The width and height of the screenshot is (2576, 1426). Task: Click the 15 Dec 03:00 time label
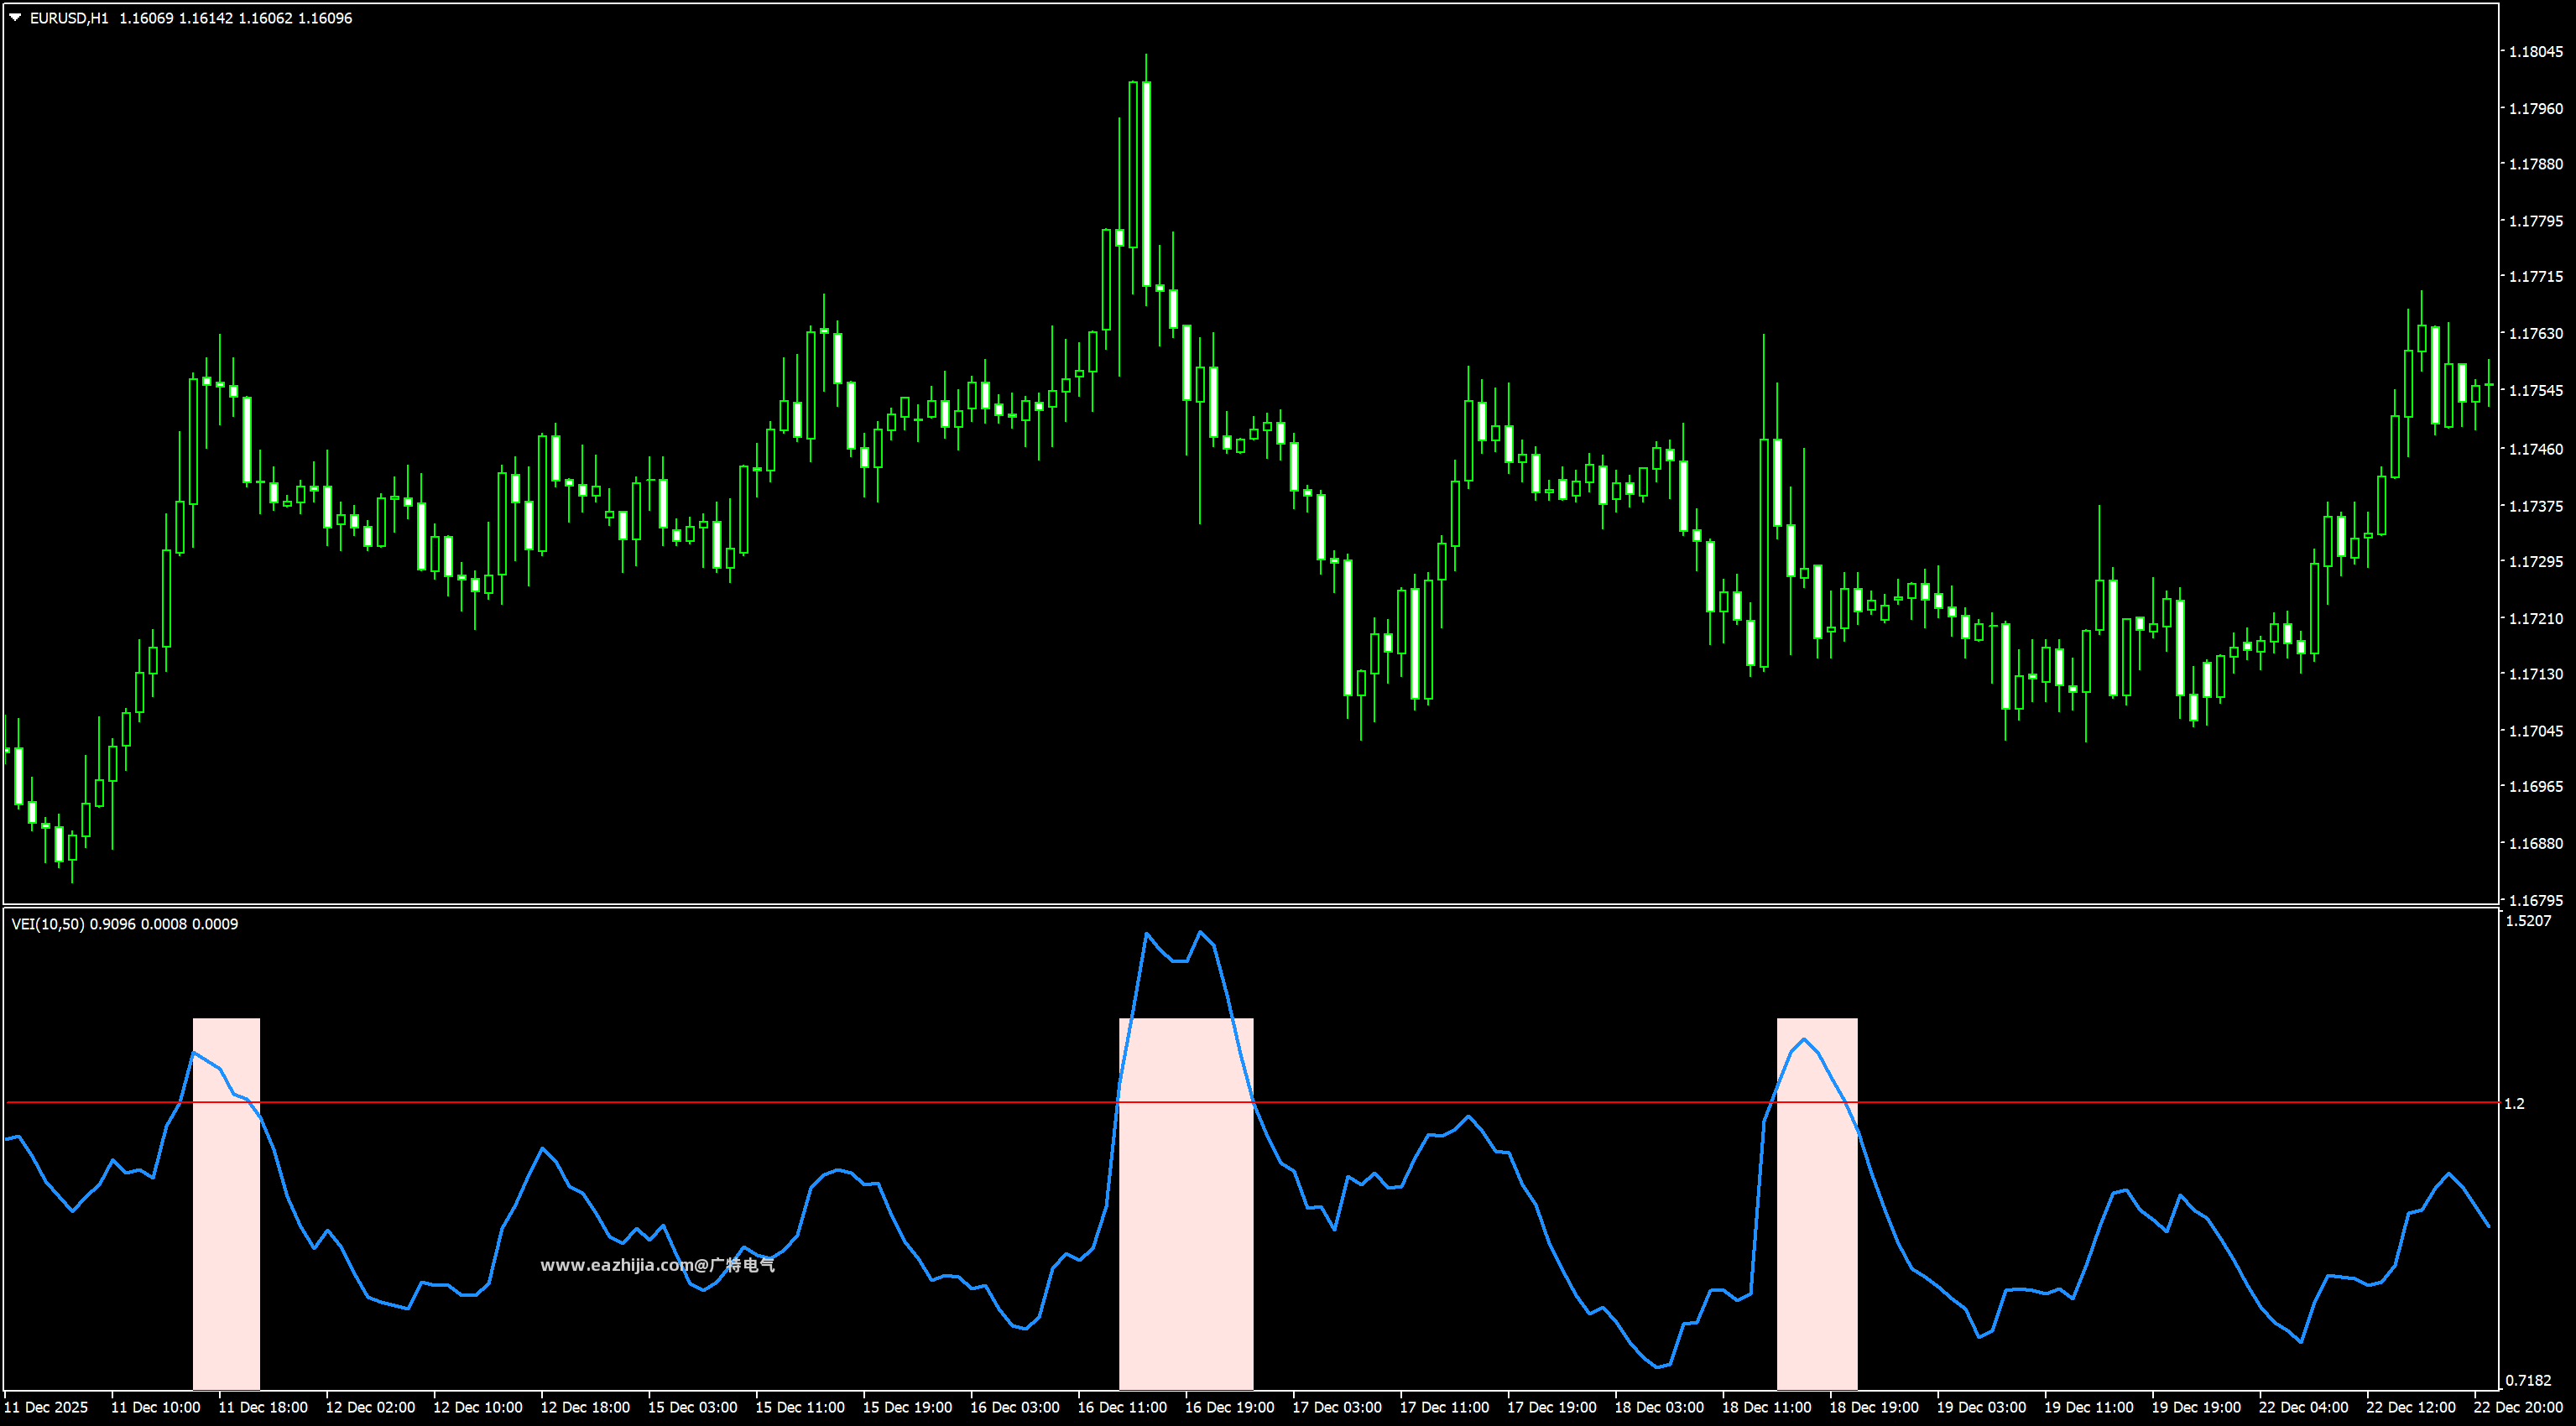point(693,1408)
